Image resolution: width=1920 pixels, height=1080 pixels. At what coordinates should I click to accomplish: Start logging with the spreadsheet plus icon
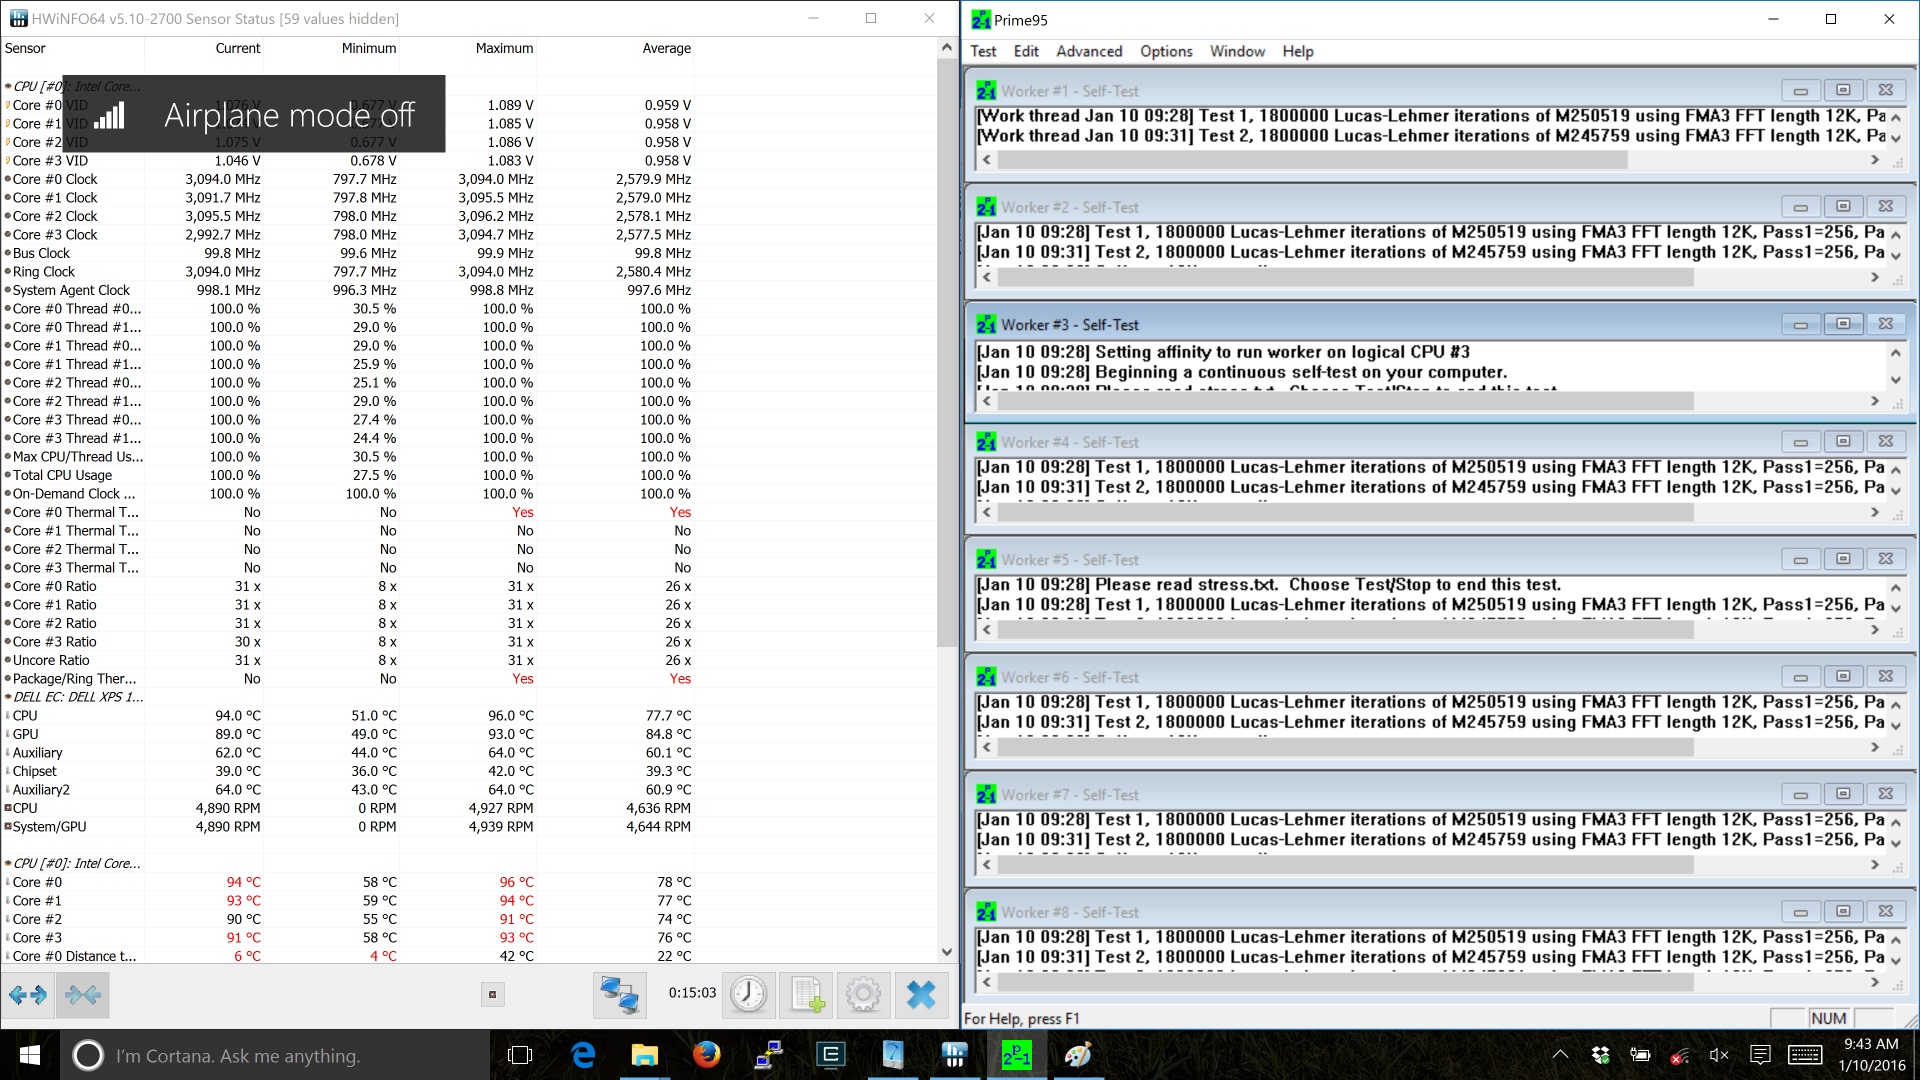[806, 994]
